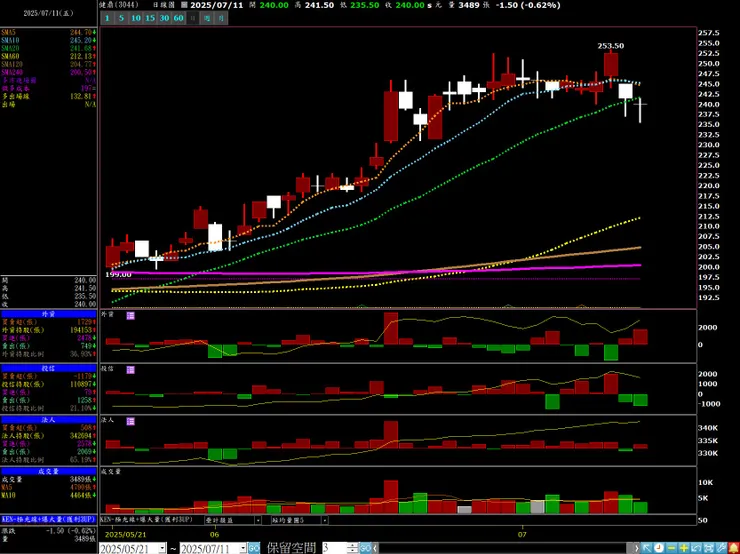Click the 外資 blue panel header
The height and width of the screenshot is (554, 740).
click(49, 314)
